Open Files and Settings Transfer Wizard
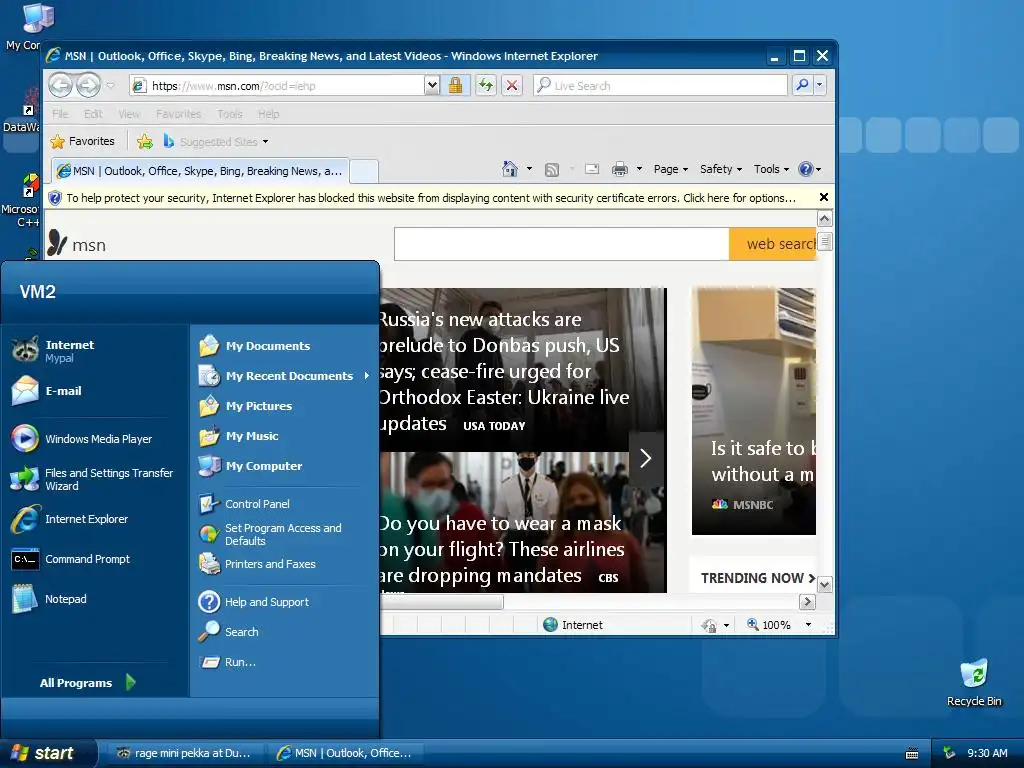Image resolution: width=1024 pixels, height=768 pixels. point(95,479)
